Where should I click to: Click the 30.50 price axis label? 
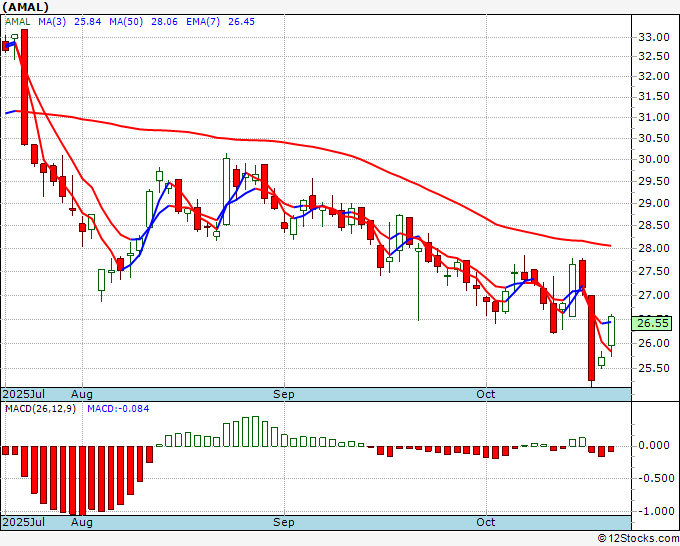pos(654,138)
